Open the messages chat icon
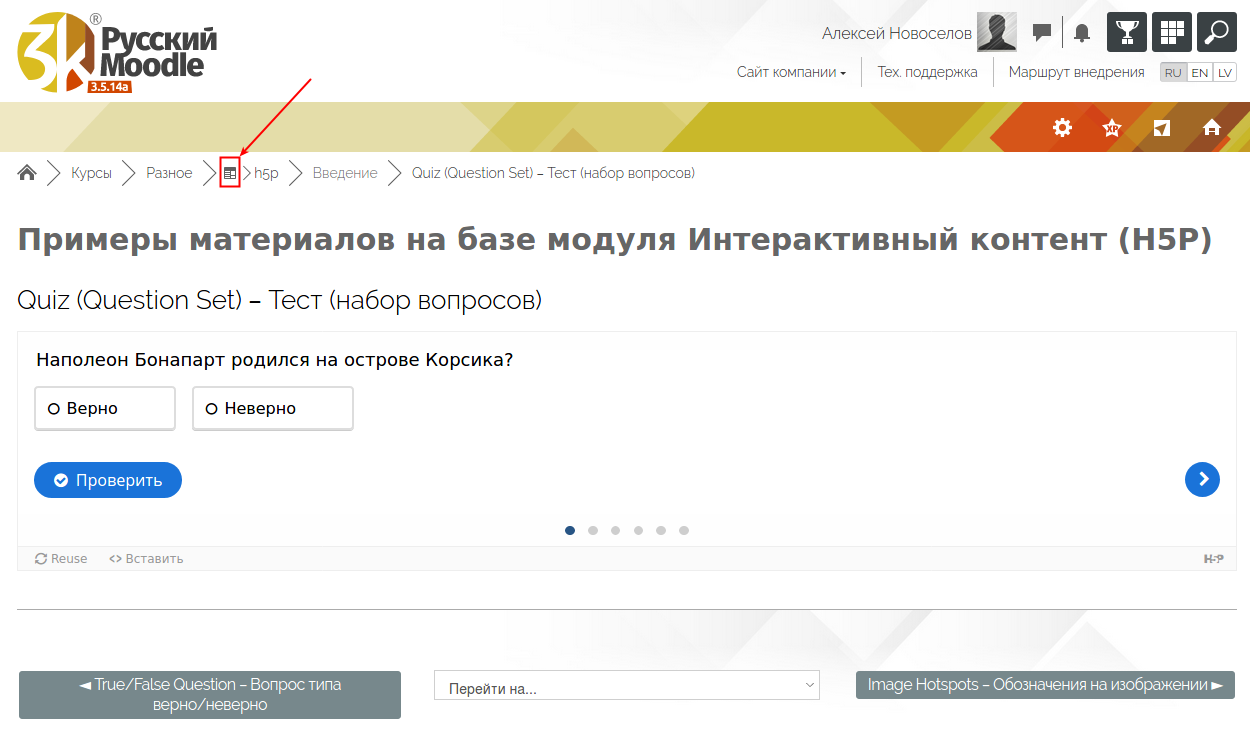The height and width of the screenshot is (731, 1250). [x=1041, y=33]
